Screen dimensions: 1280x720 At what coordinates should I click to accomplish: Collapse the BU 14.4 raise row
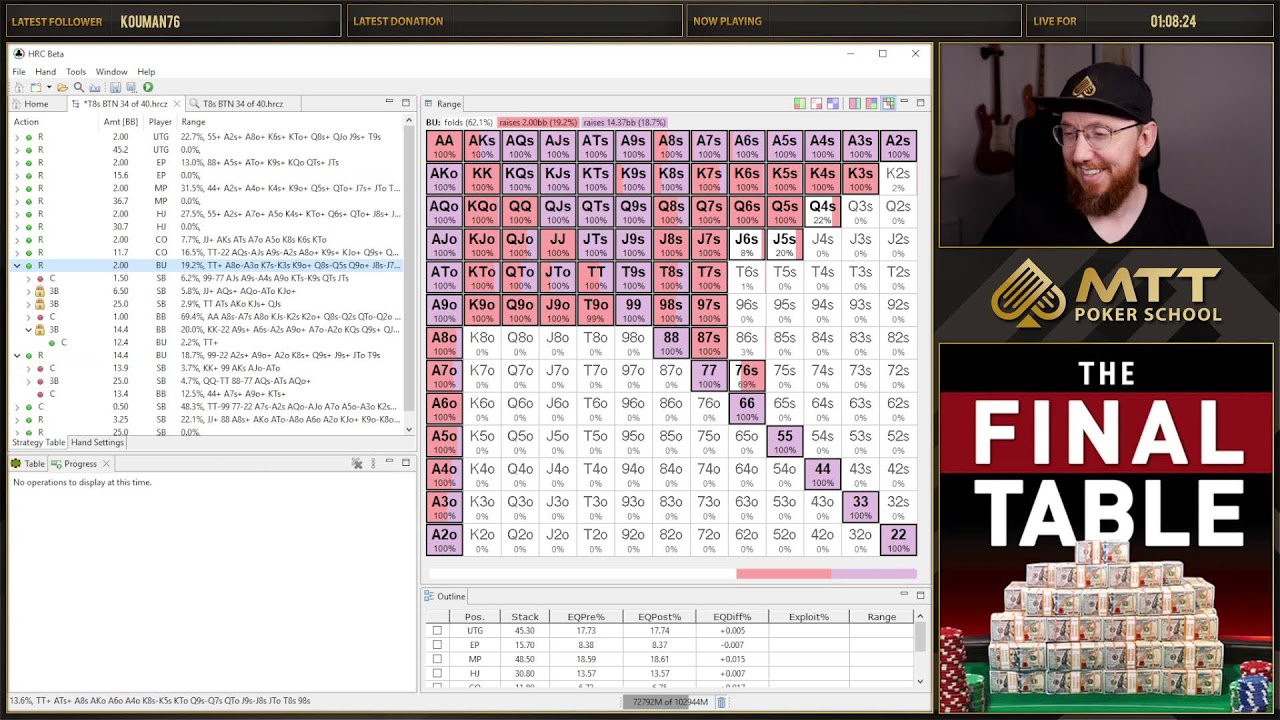17,355
